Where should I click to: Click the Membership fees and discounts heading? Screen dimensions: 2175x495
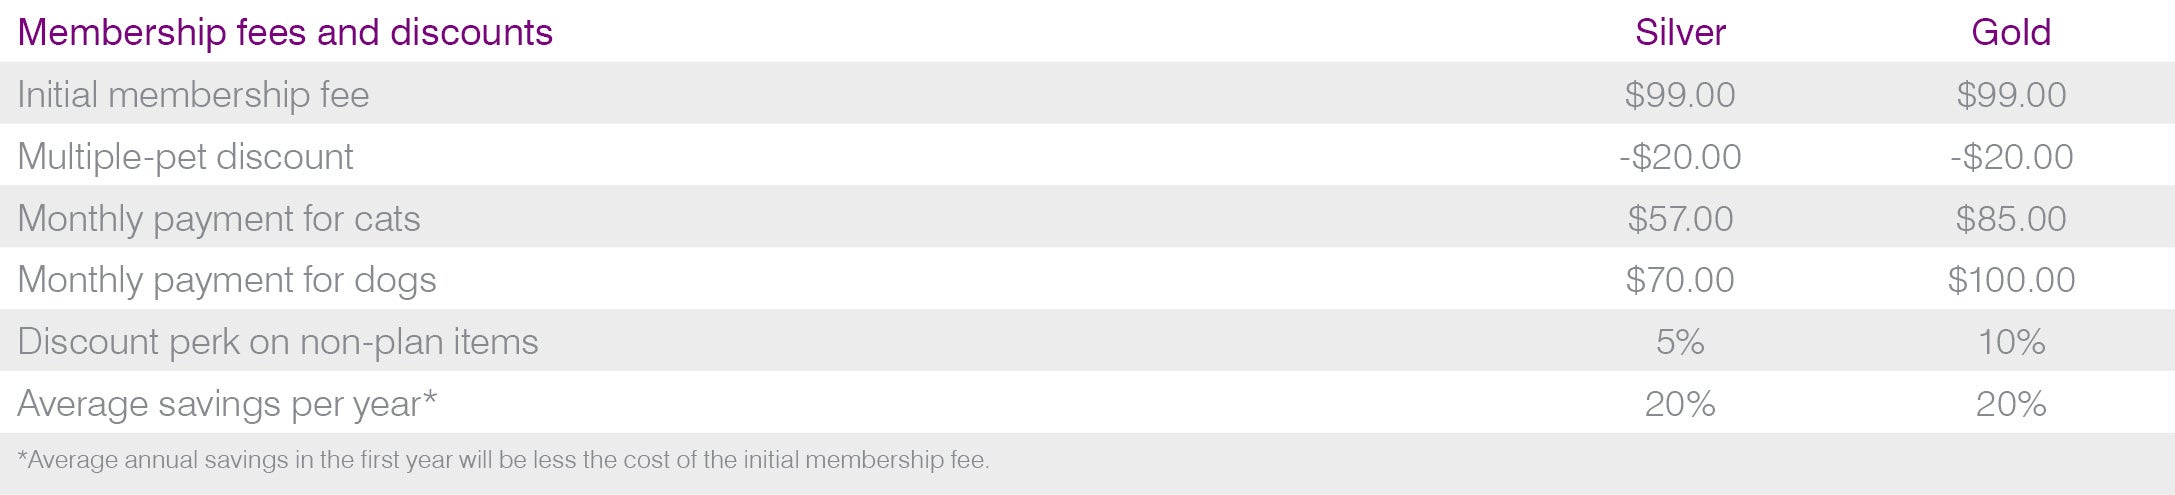[x=285, y=33]
